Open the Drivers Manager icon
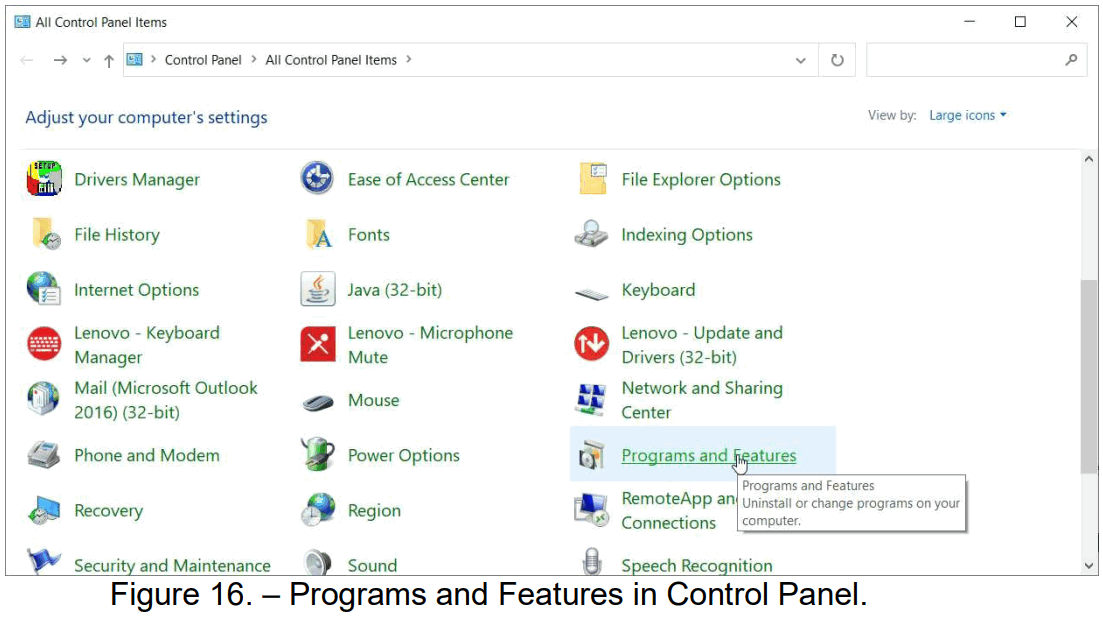 click(44, 180)
